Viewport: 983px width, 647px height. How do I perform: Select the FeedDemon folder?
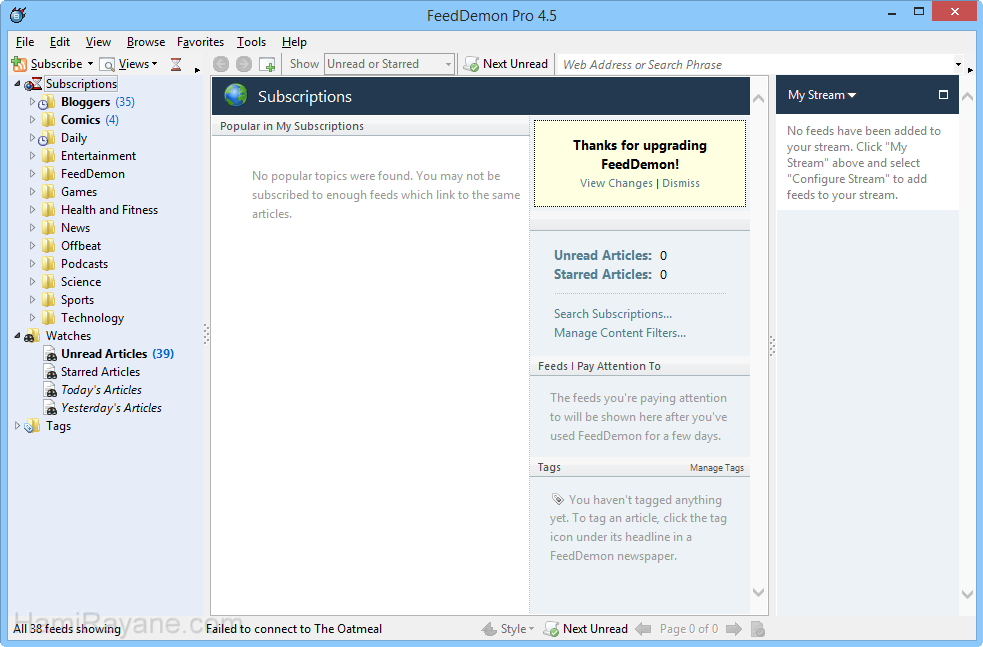pyautogui.click(x=92, y=174)
